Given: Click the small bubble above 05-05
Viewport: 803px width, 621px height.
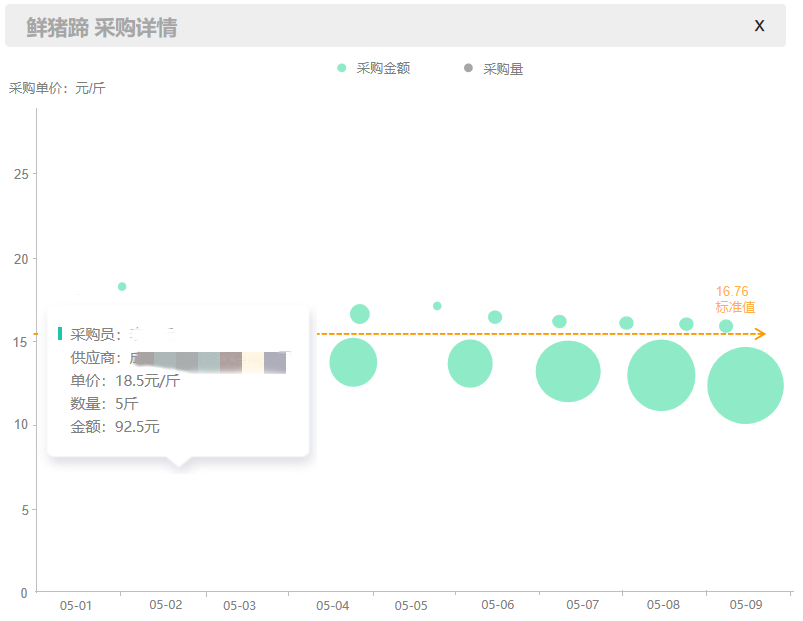Looking at the screenshot, I should pos(436,306).
